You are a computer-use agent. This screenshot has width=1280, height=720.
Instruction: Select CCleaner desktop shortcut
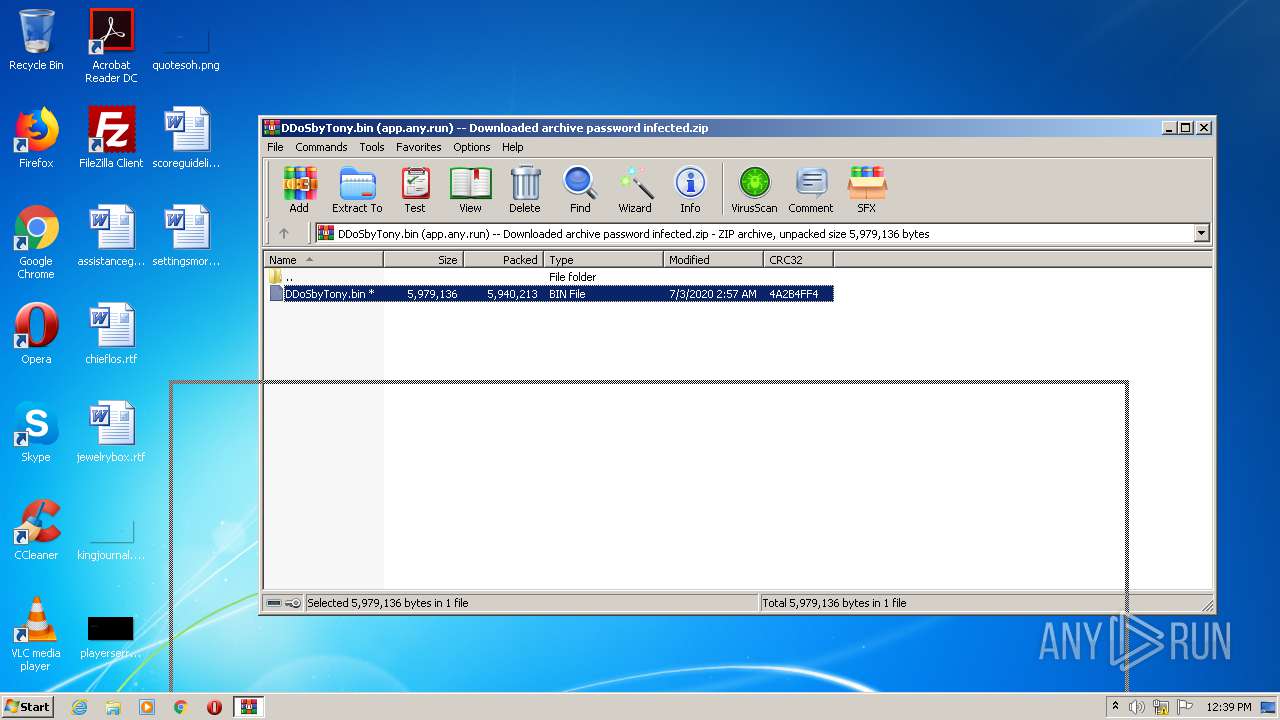(36, 529)
